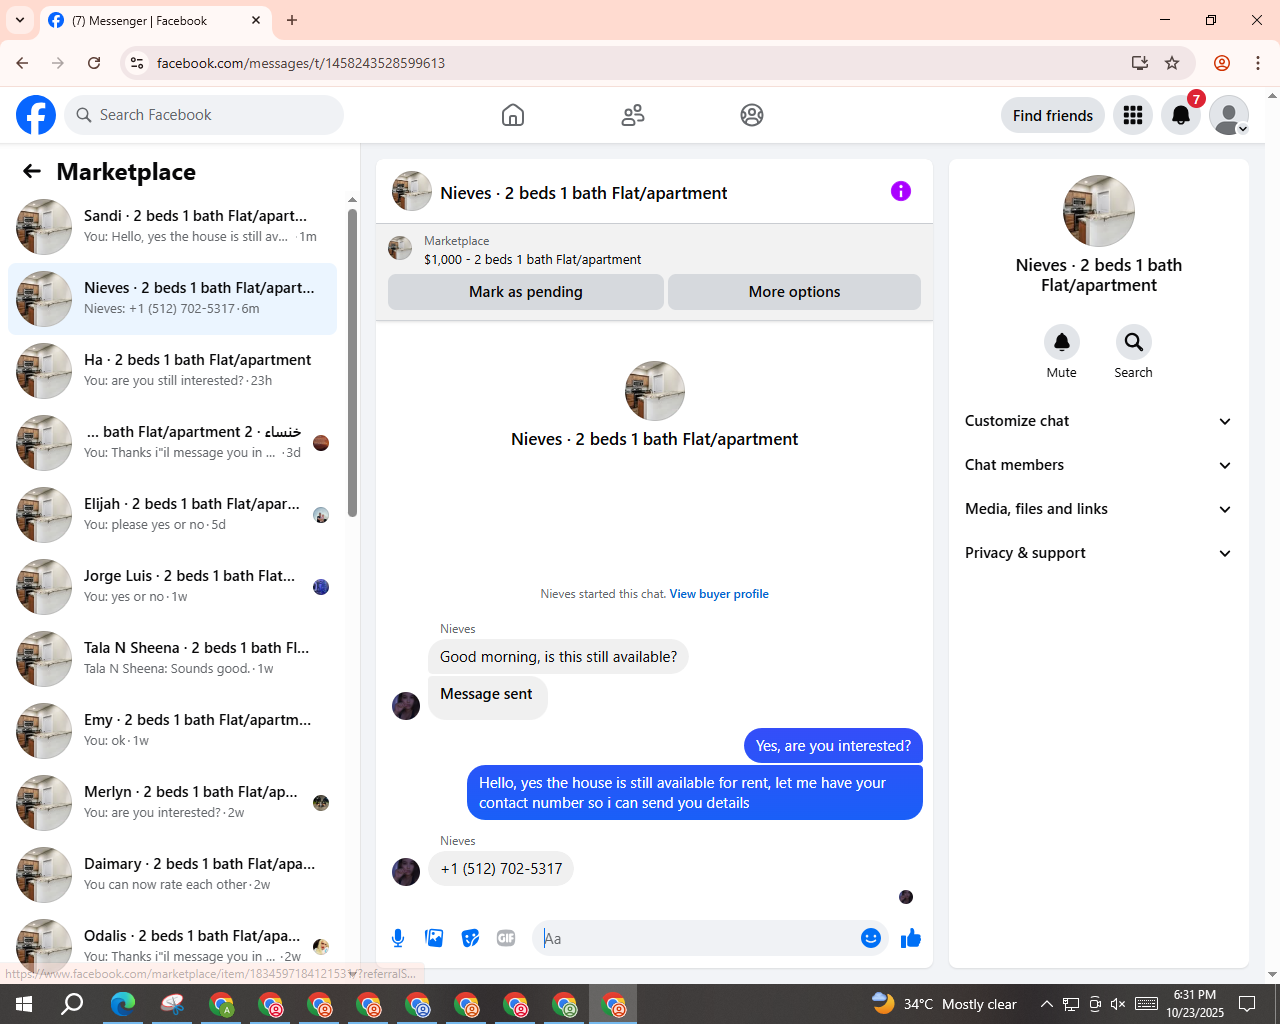The height and width of the screenshot is (1024, 1280).
Task: View site information icon in address bar
Action: pos(137,63)
